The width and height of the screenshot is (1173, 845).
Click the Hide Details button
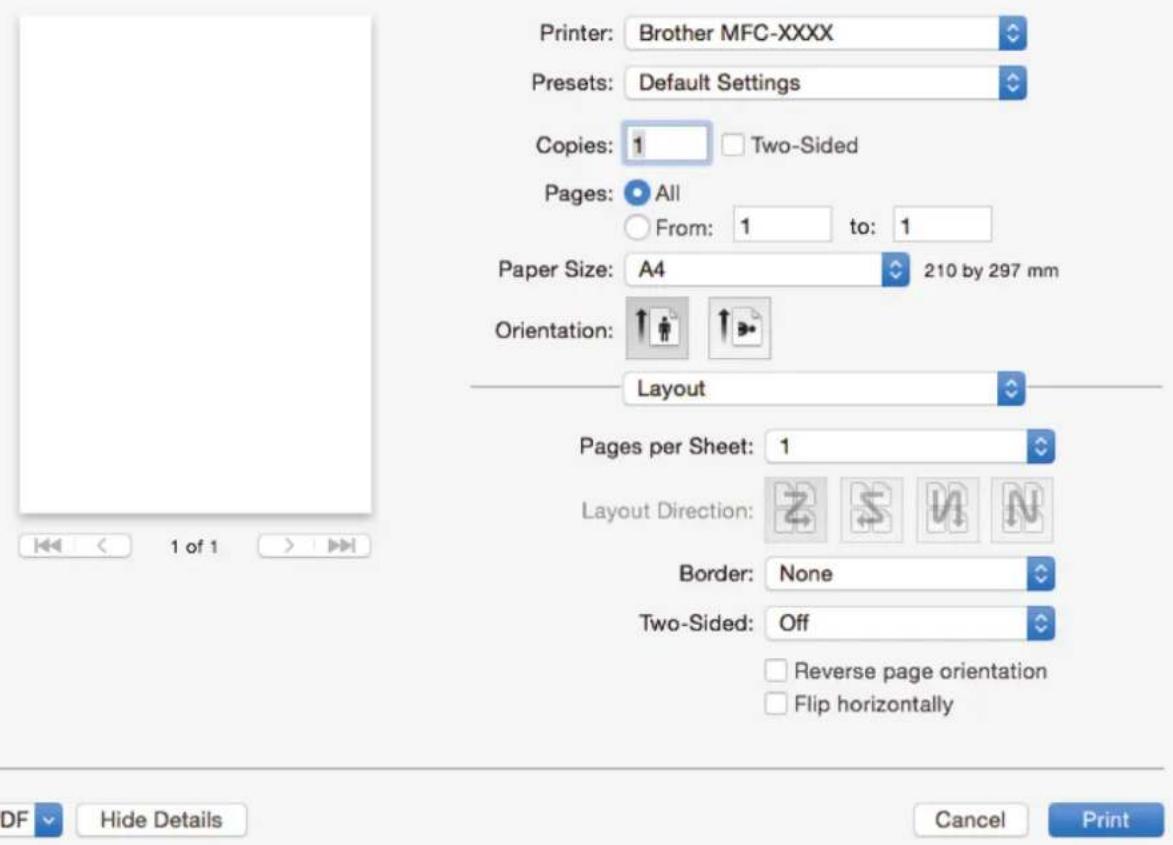161,820
